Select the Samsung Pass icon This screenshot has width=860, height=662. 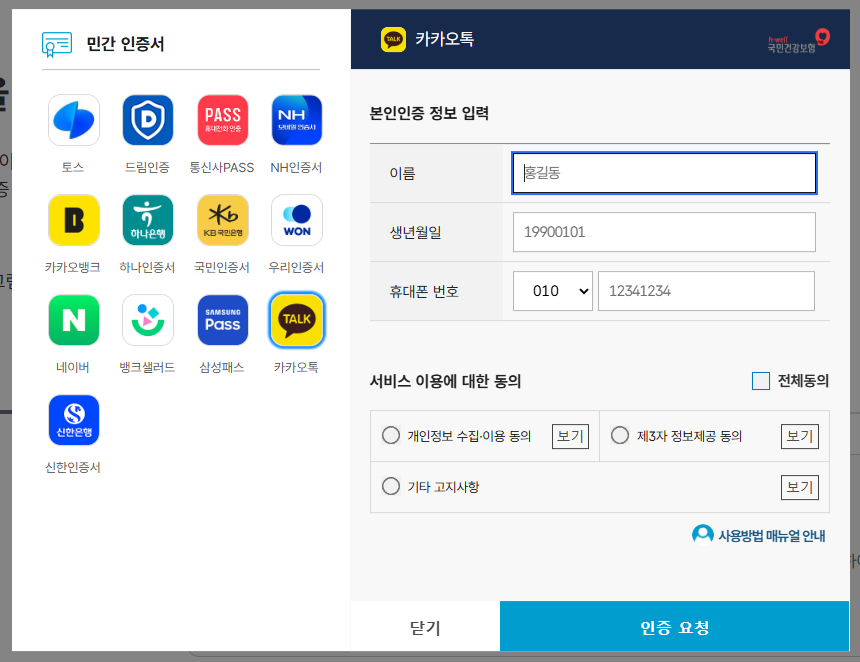223,320
